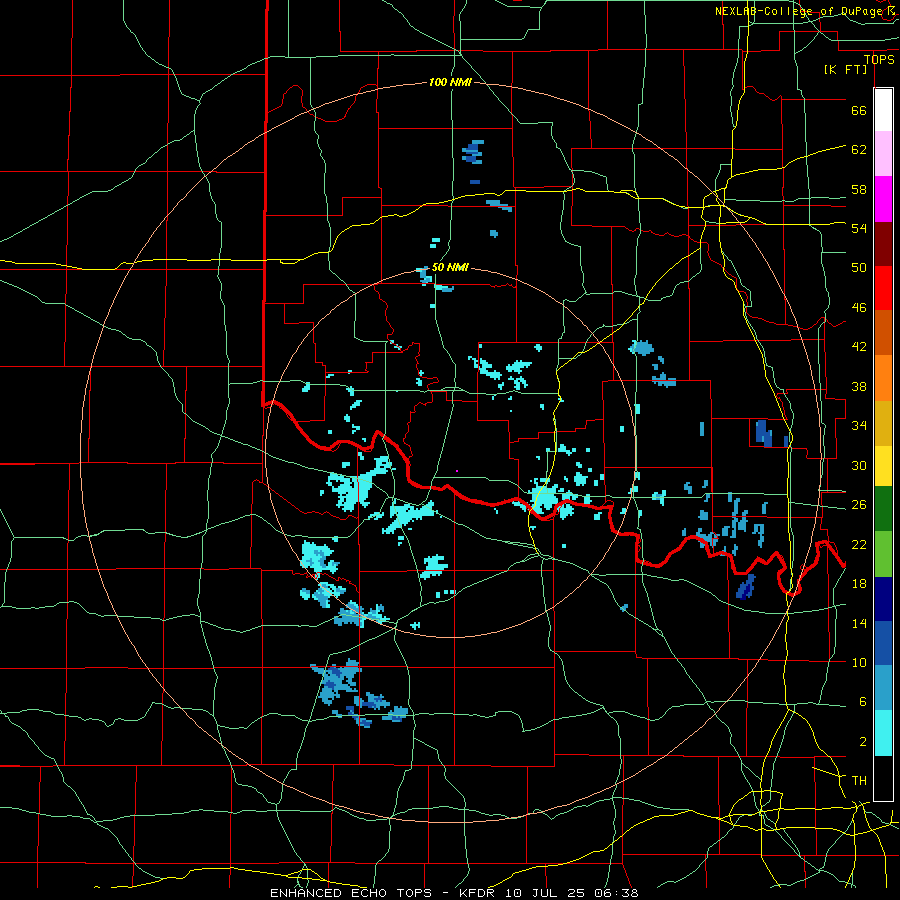This screenshot has width=900, height=900.
Task: Select the light pink legend color swatch
Action: 883,153
